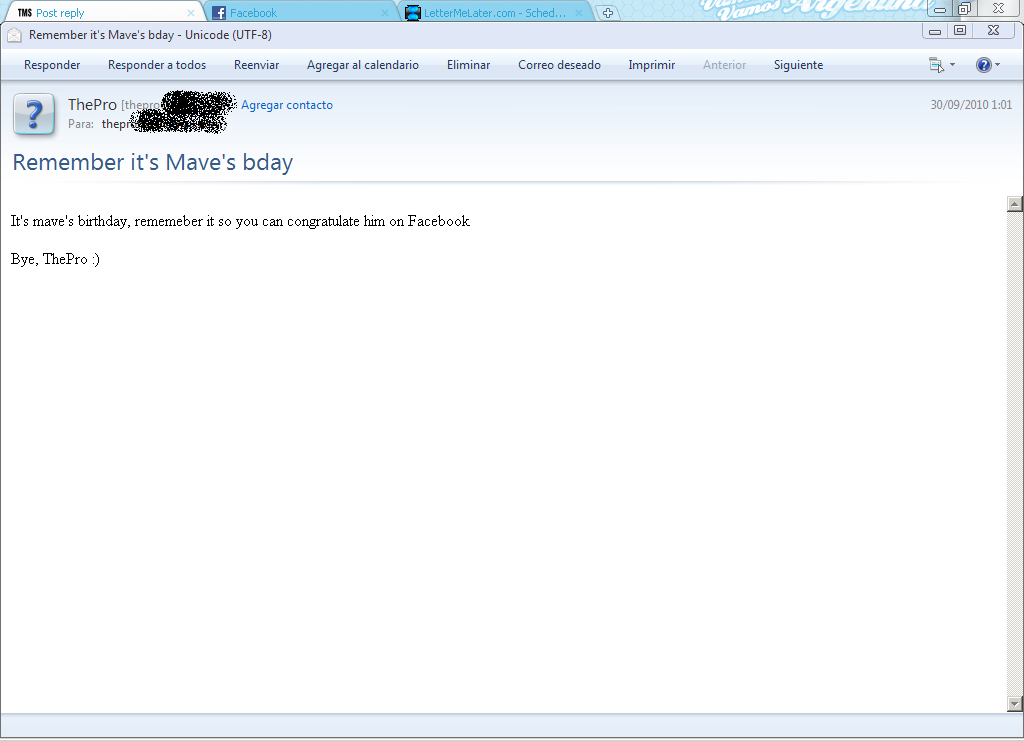Close the email message window
Viewport: 1024px width, 742px height.
click(993, 31)
